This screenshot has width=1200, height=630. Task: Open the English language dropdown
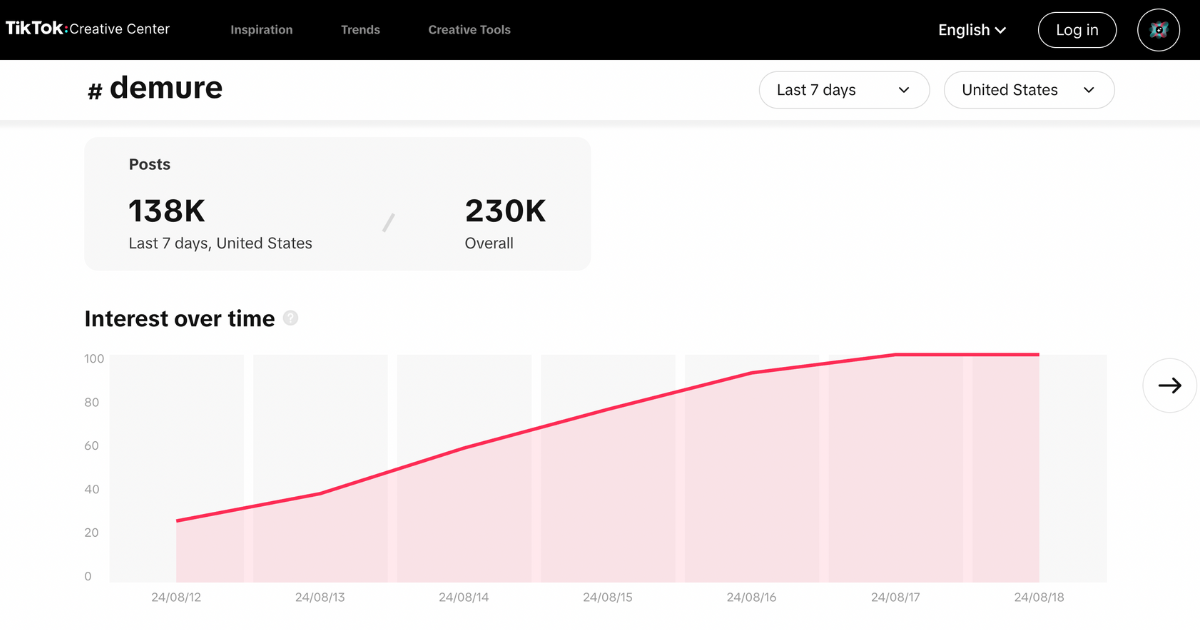pyautogui.click(x=971, y=30)
